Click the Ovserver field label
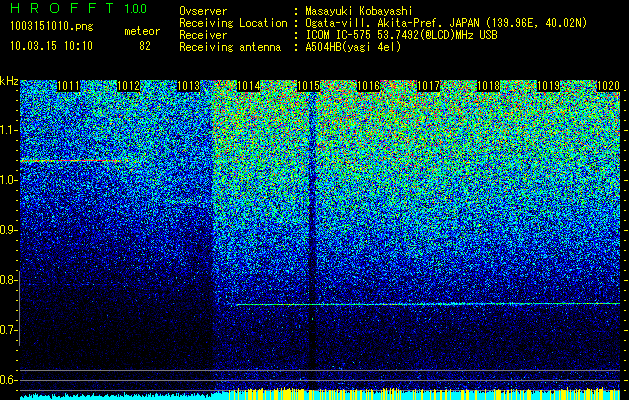 pyautogui.click(x=203, y=11)
